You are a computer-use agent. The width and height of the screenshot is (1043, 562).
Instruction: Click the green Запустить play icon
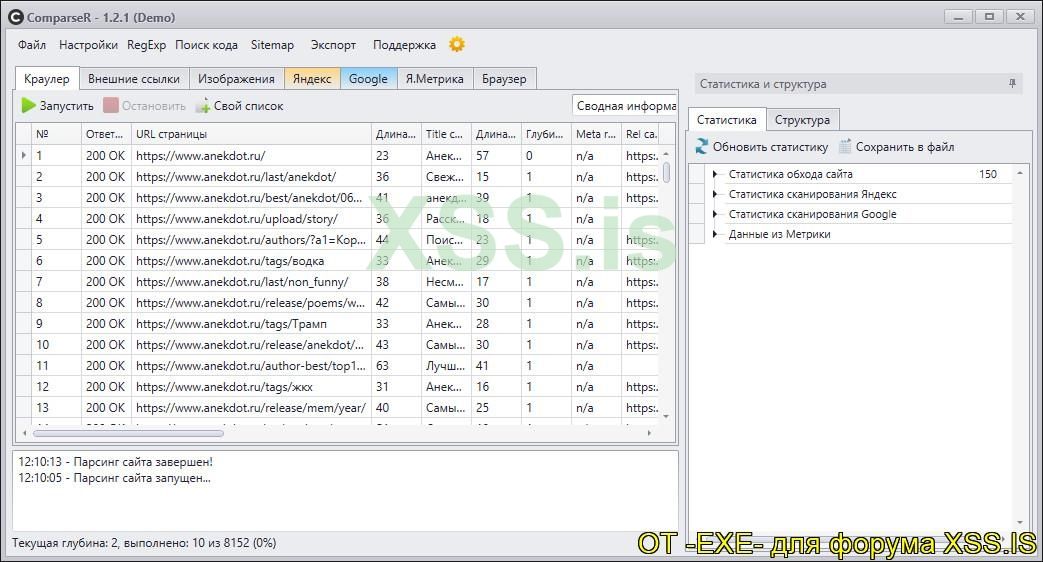[29, 106]
